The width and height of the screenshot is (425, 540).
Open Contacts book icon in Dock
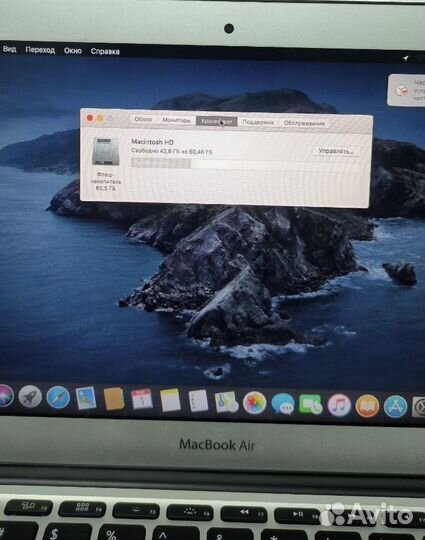(x=114, y=399)
